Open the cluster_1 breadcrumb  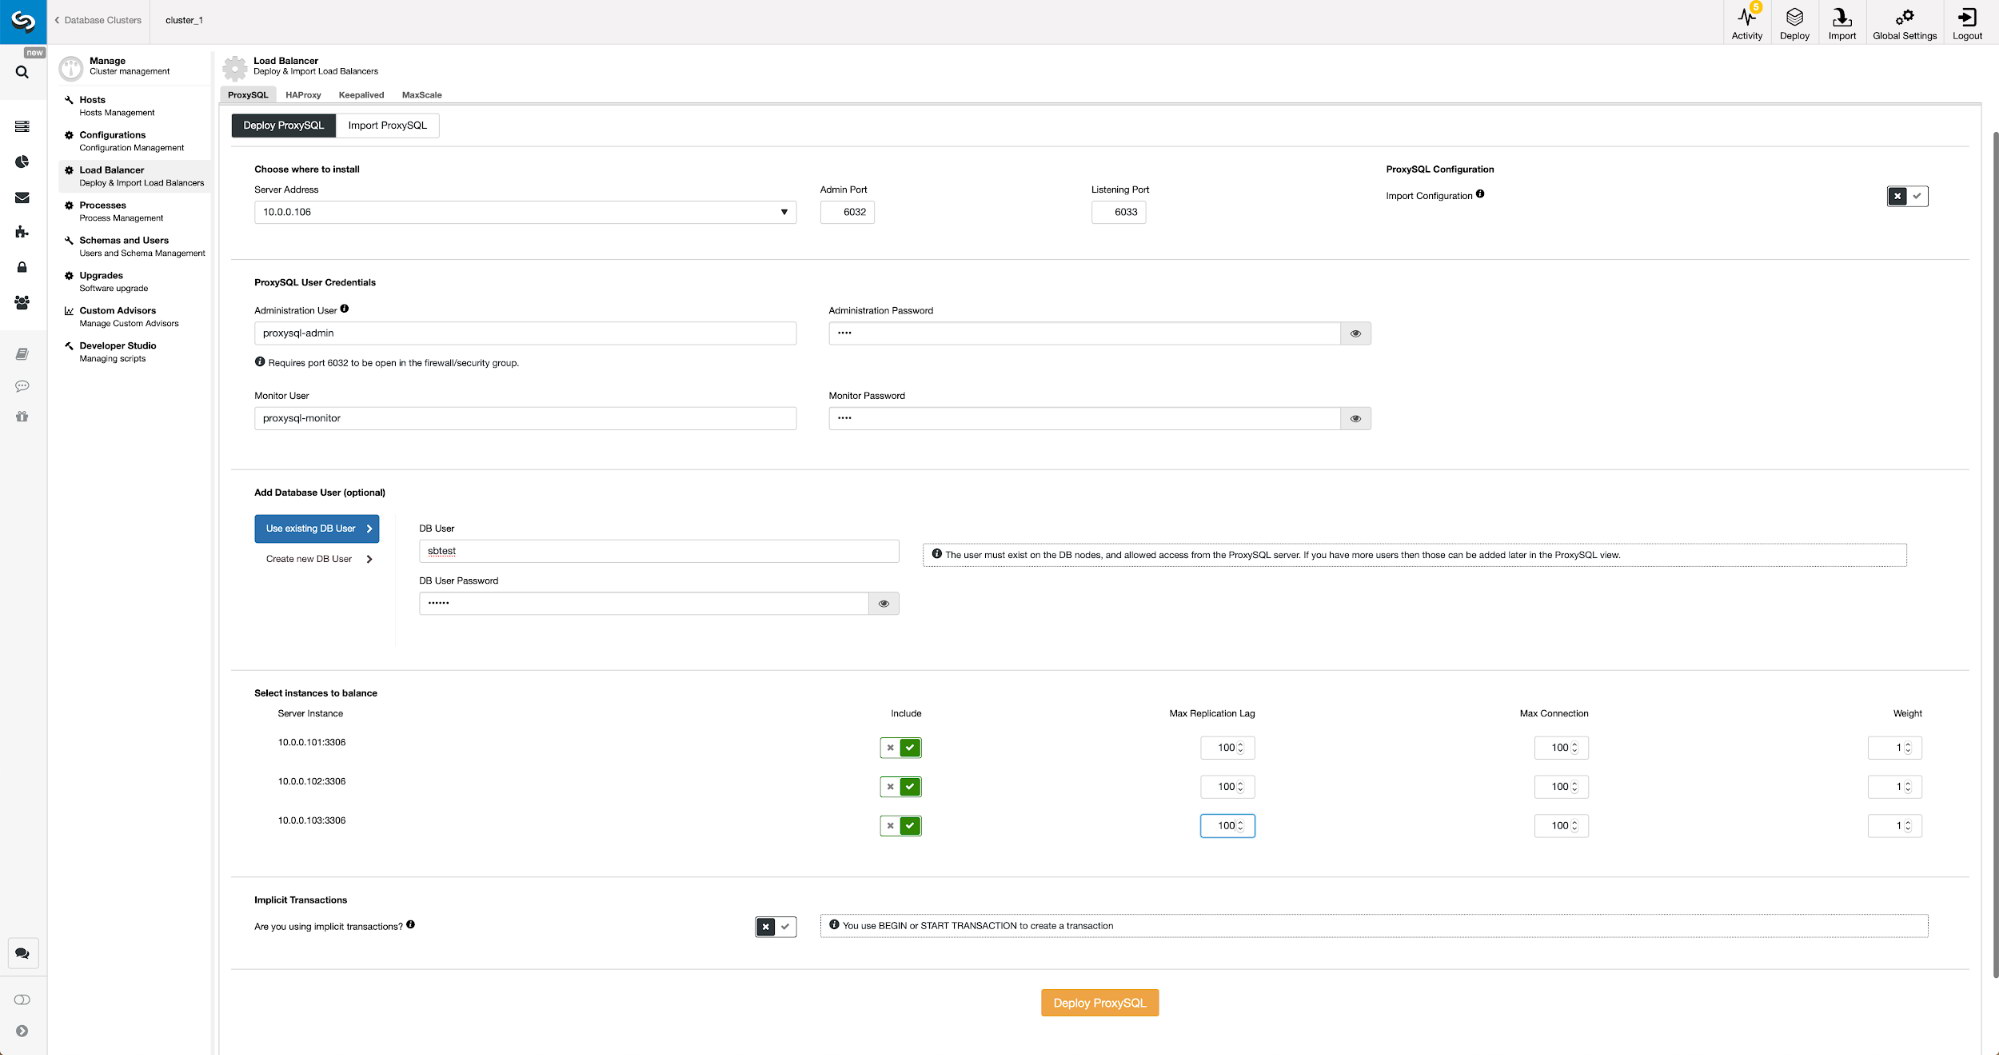(x=184, y=20)
